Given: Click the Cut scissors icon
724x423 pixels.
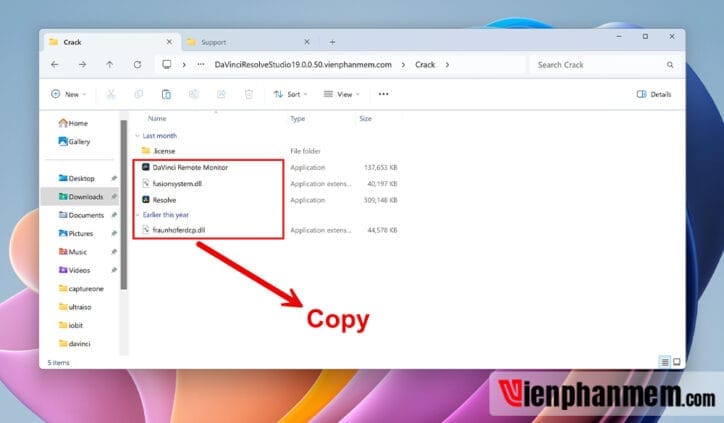Looking at the screenshot, I should click(111, 94).
